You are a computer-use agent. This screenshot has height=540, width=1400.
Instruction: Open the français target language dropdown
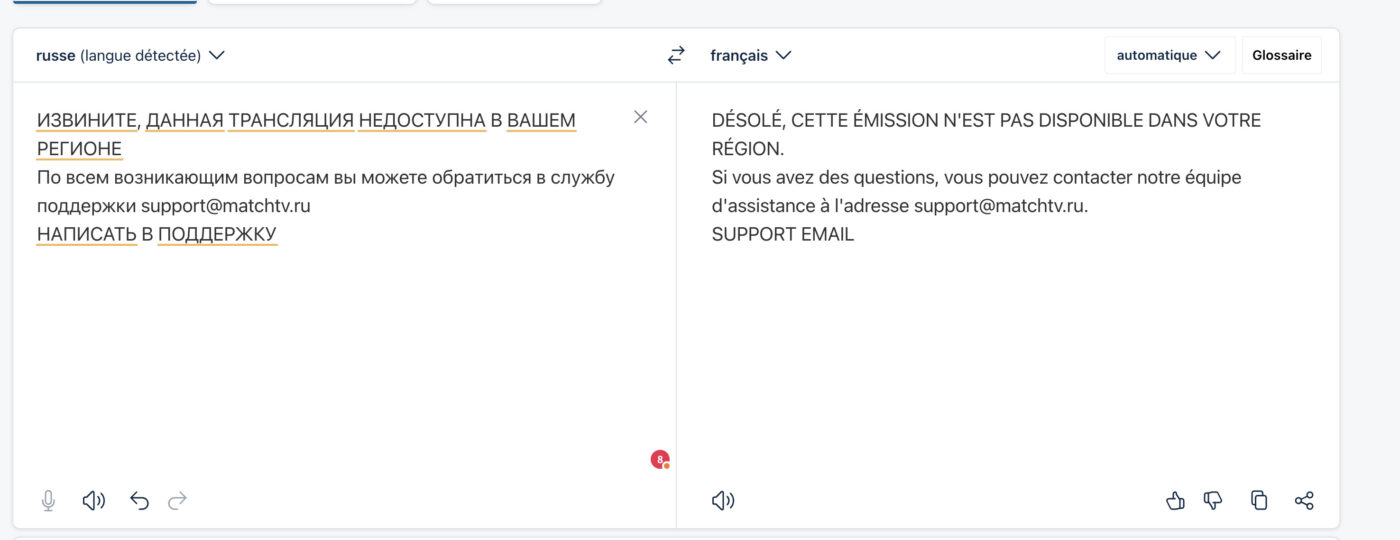pyautogui.click(x=750, y=56)
